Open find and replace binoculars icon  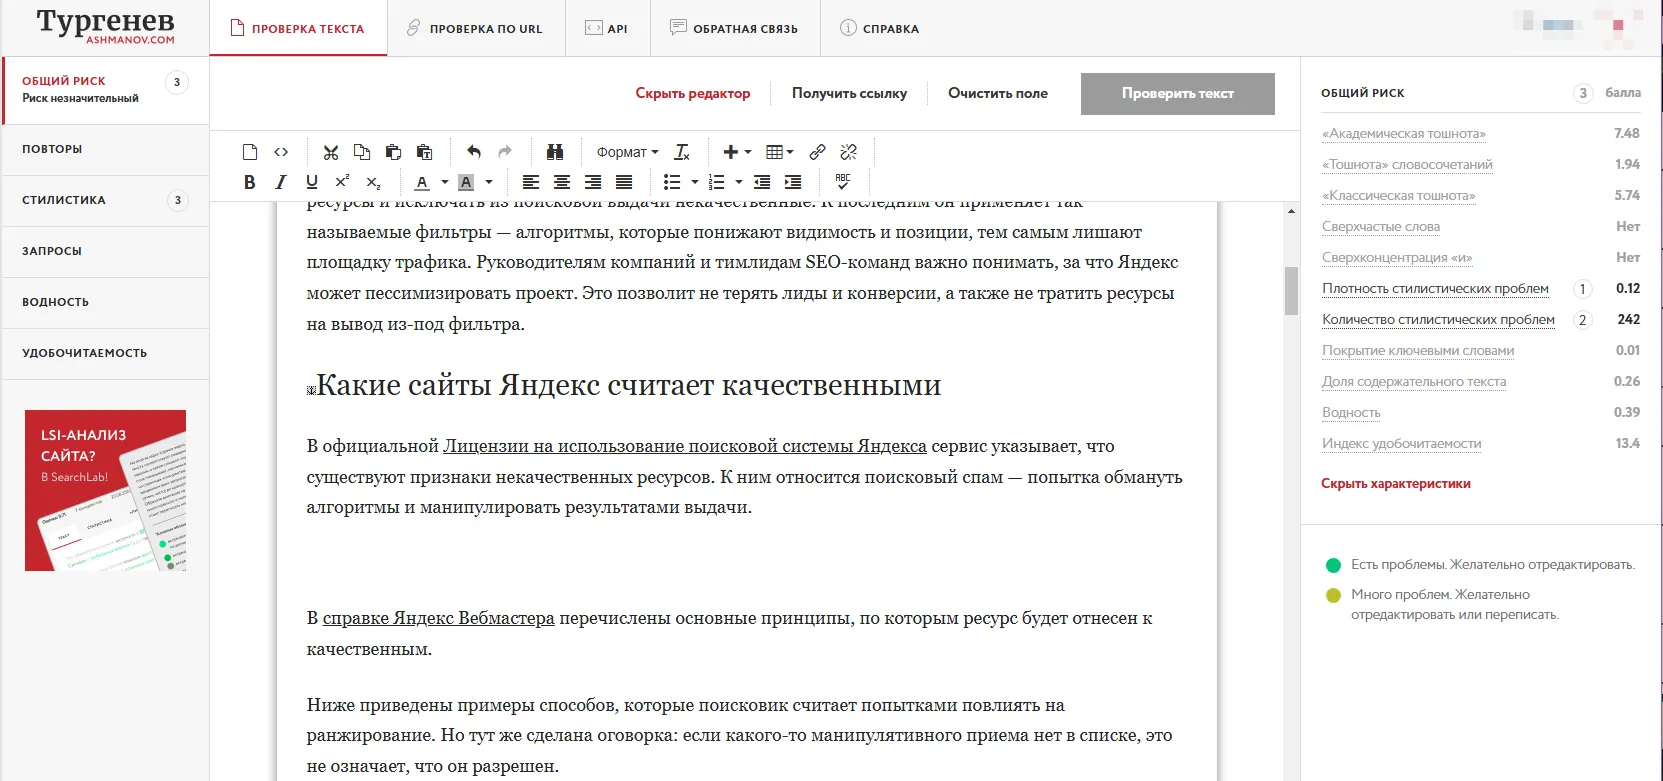pyautogui.click(x=555, y=152)
